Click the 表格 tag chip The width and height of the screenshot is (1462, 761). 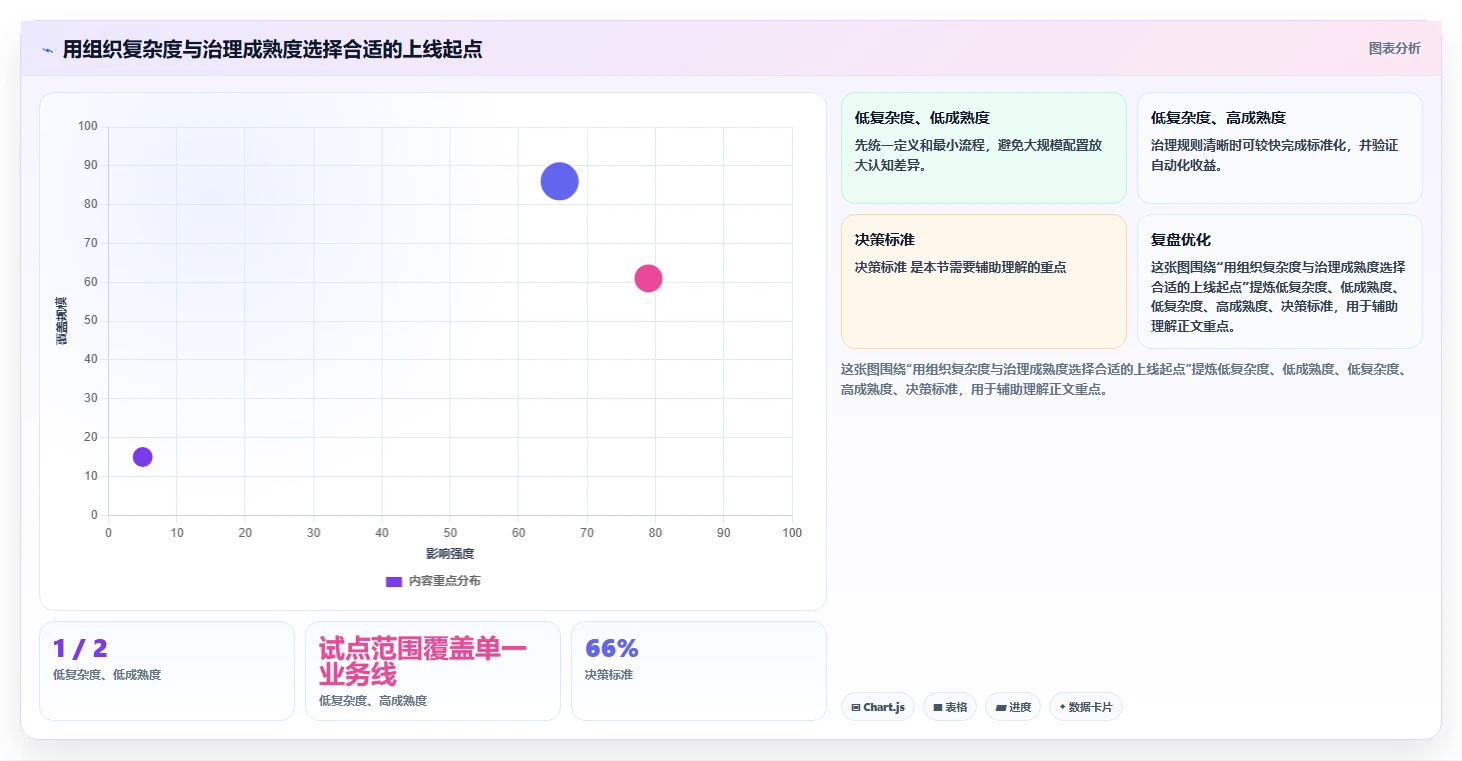[x=950, y=707]
